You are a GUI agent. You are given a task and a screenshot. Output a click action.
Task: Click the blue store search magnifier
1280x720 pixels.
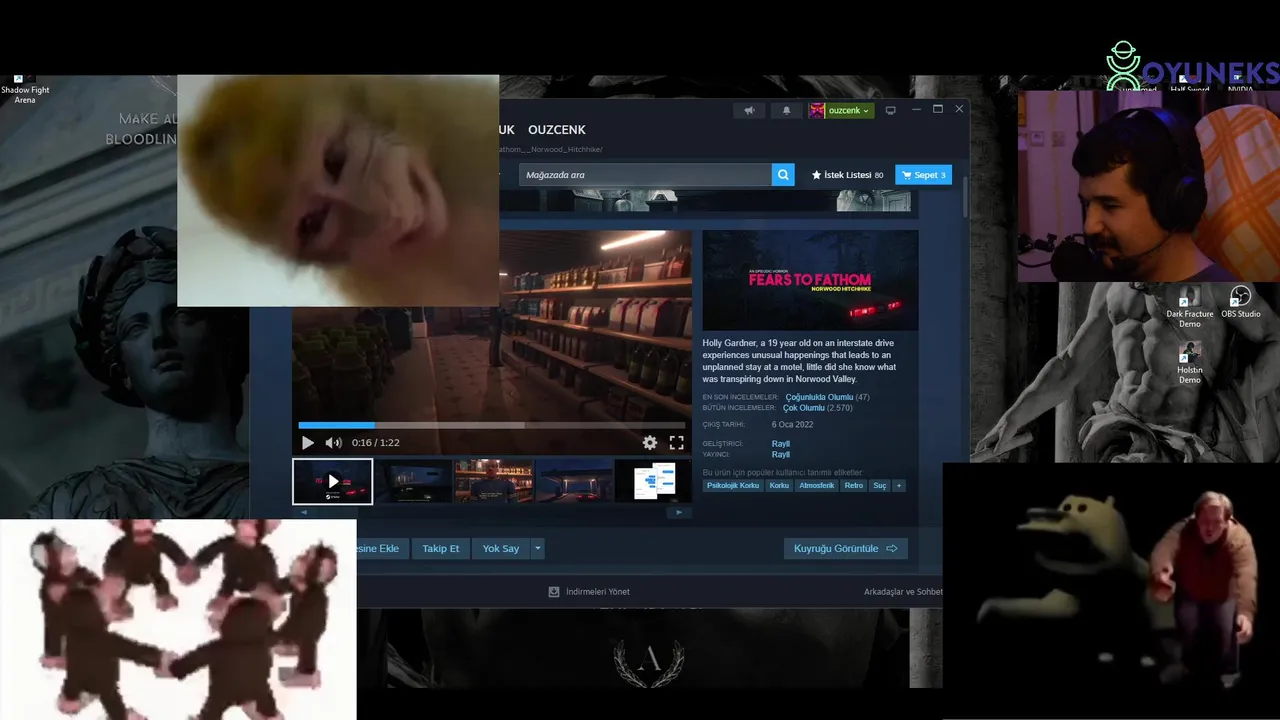tap(783, 175)
